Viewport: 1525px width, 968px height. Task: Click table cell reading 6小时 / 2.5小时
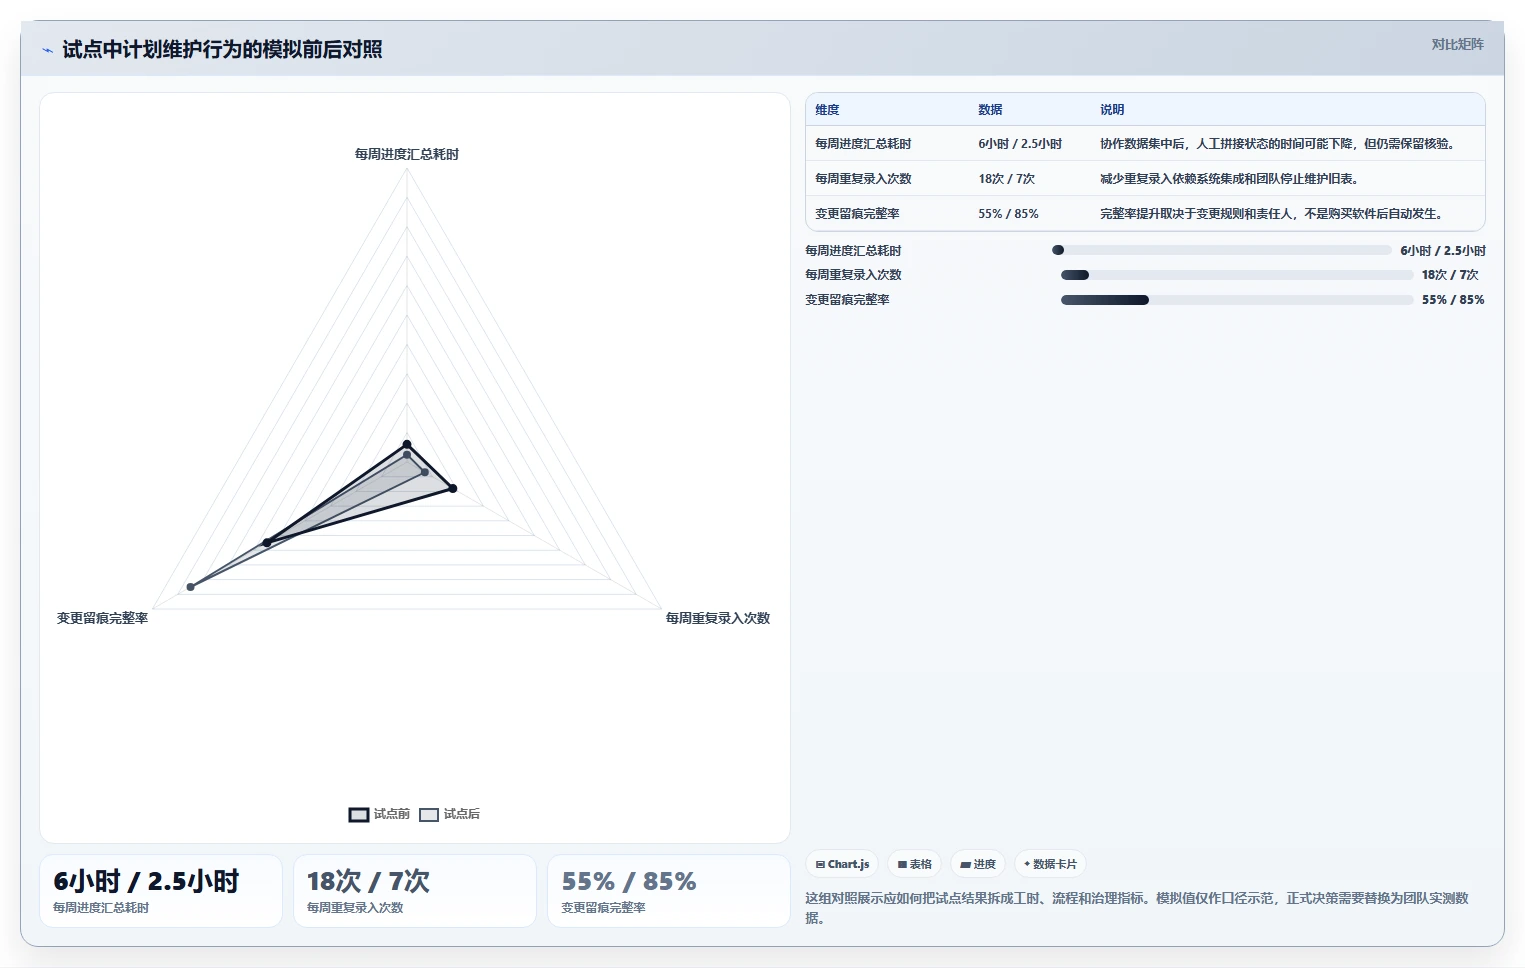click(1020, 144)
